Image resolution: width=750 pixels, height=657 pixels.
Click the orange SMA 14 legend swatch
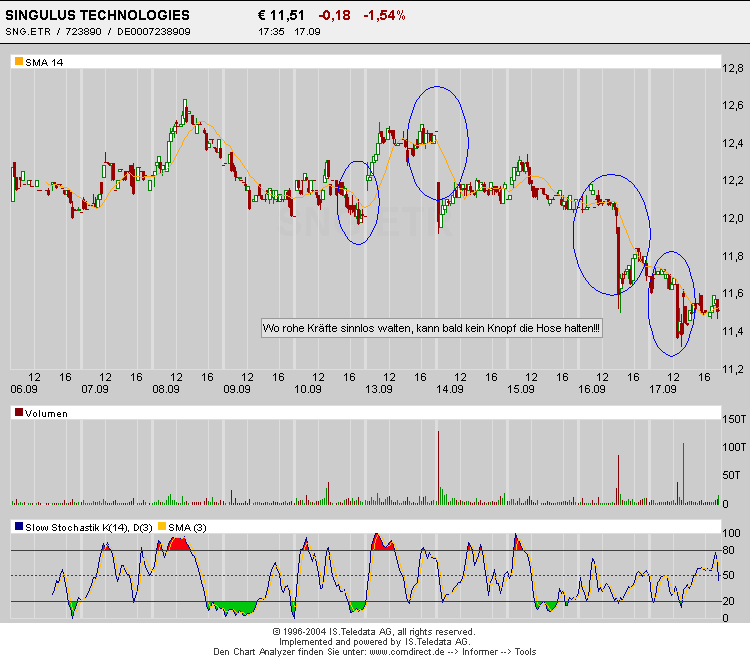[19, 61]
